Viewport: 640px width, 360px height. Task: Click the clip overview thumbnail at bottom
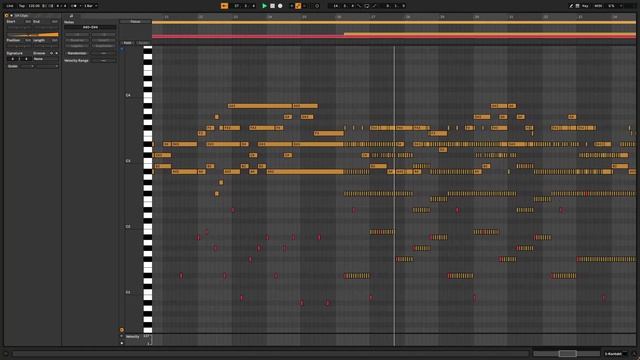[x=567, y=353]
